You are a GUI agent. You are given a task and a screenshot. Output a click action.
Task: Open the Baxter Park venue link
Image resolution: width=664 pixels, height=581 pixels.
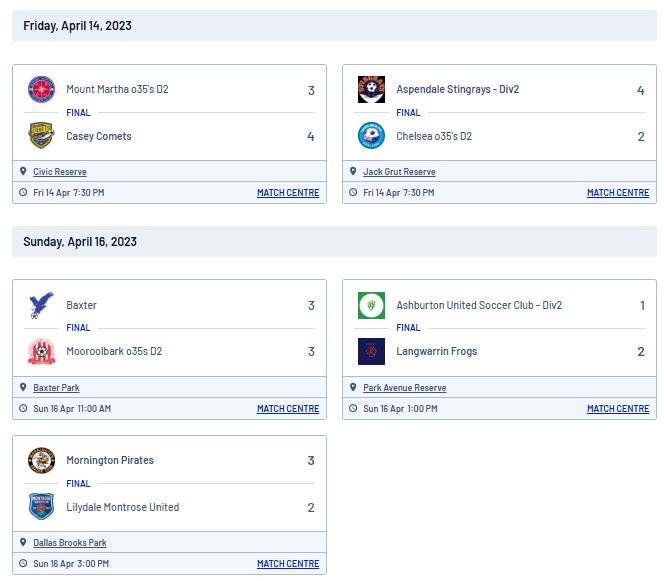(56, 387)
